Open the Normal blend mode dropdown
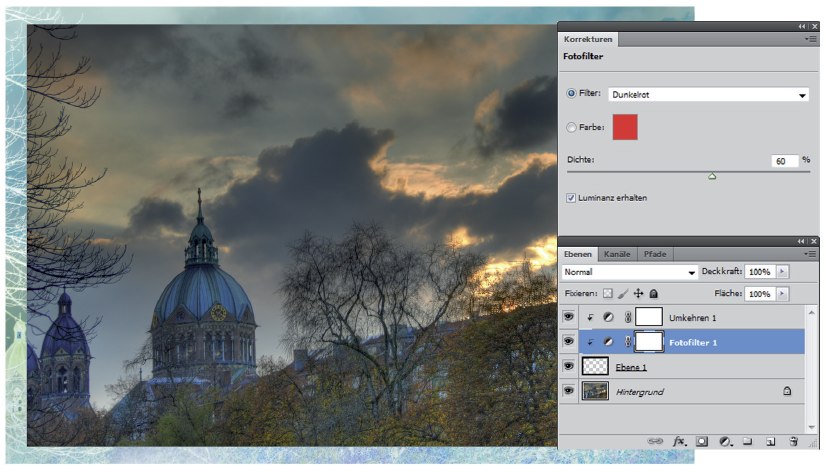The image size is (826, 474). tap(630, 272)
